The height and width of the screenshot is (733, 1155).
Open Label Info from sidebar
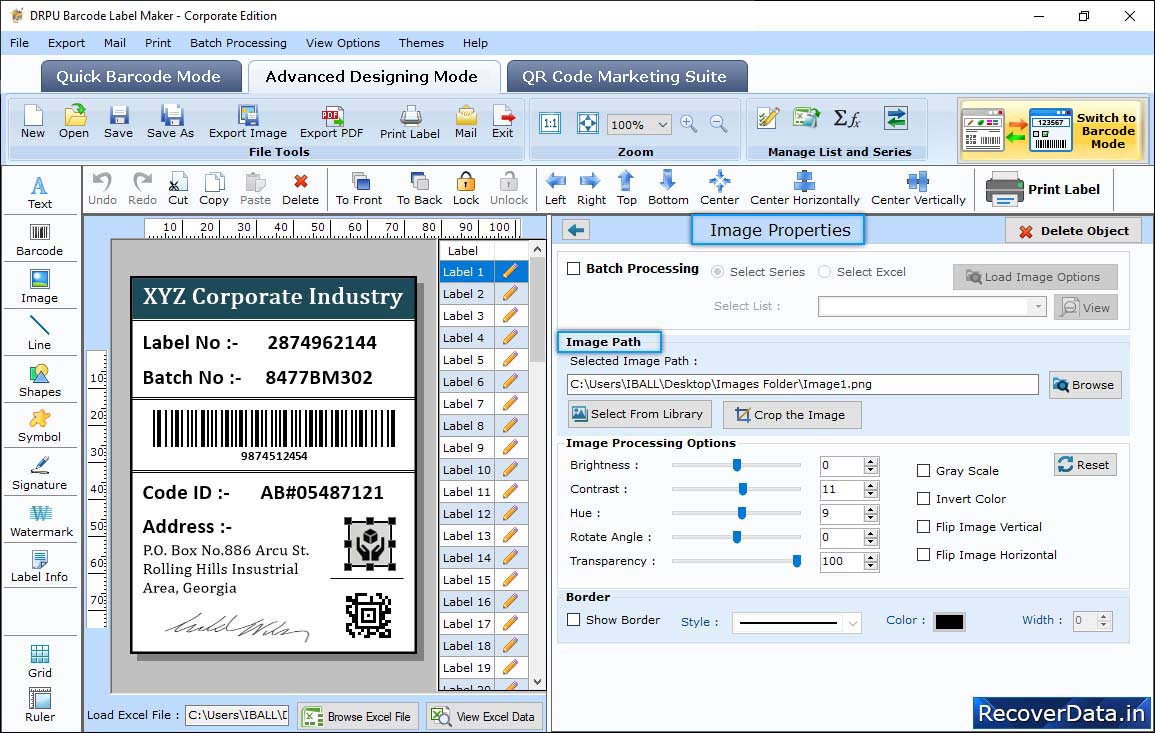40,566
